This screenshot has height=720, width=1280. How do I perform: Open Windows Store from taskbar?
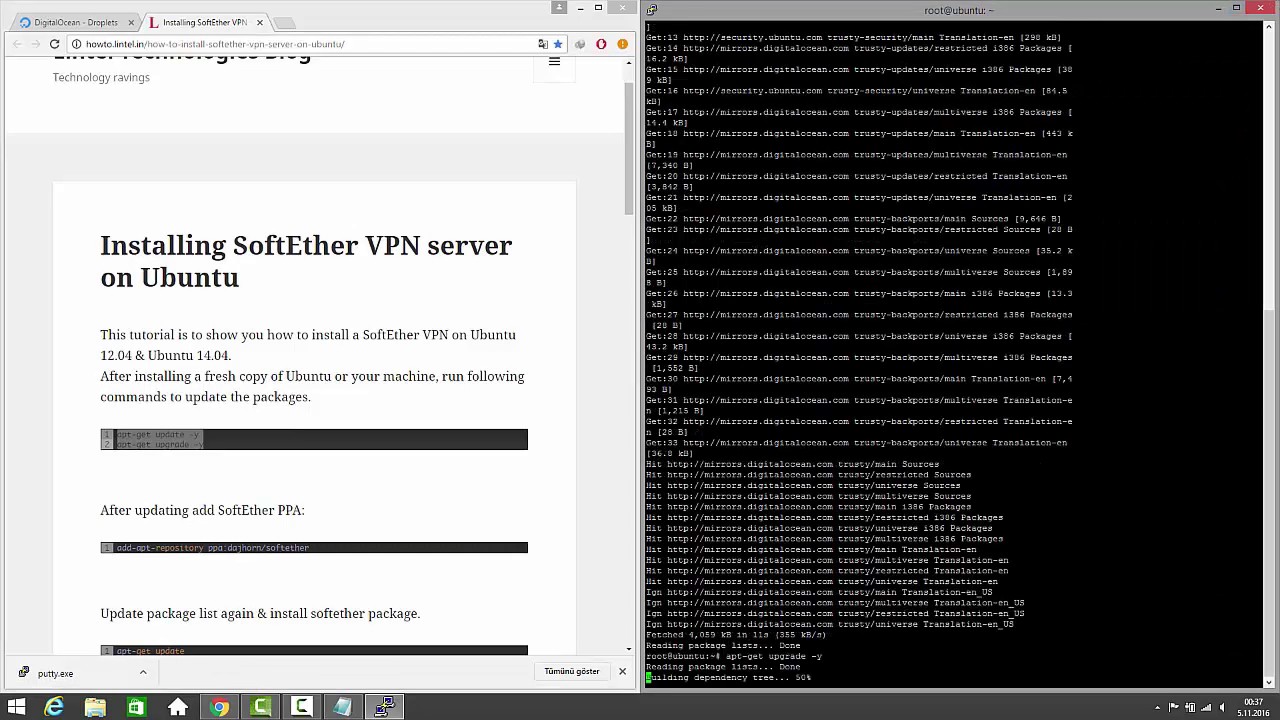pos(136,707)
